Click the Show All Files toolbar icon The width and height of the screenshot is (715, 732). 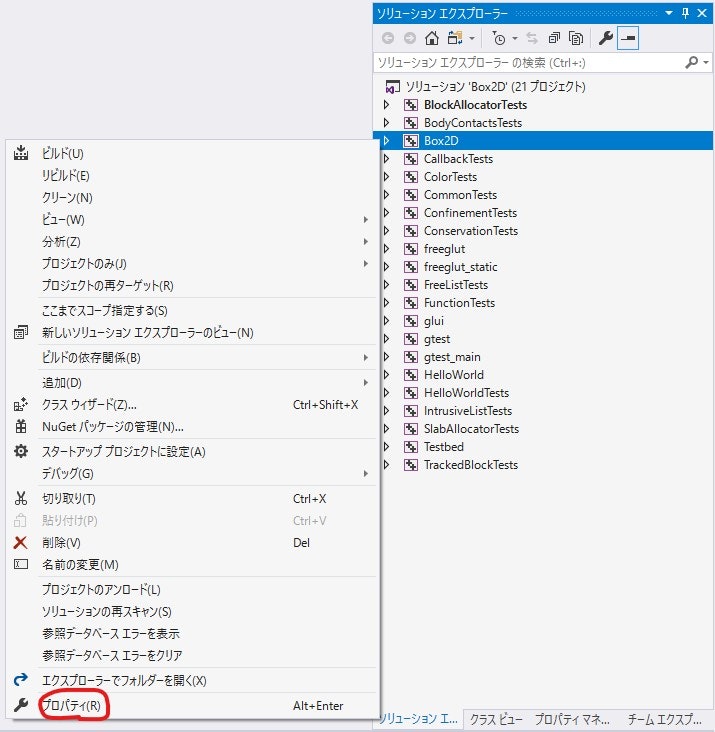click(x=576, y=38)
